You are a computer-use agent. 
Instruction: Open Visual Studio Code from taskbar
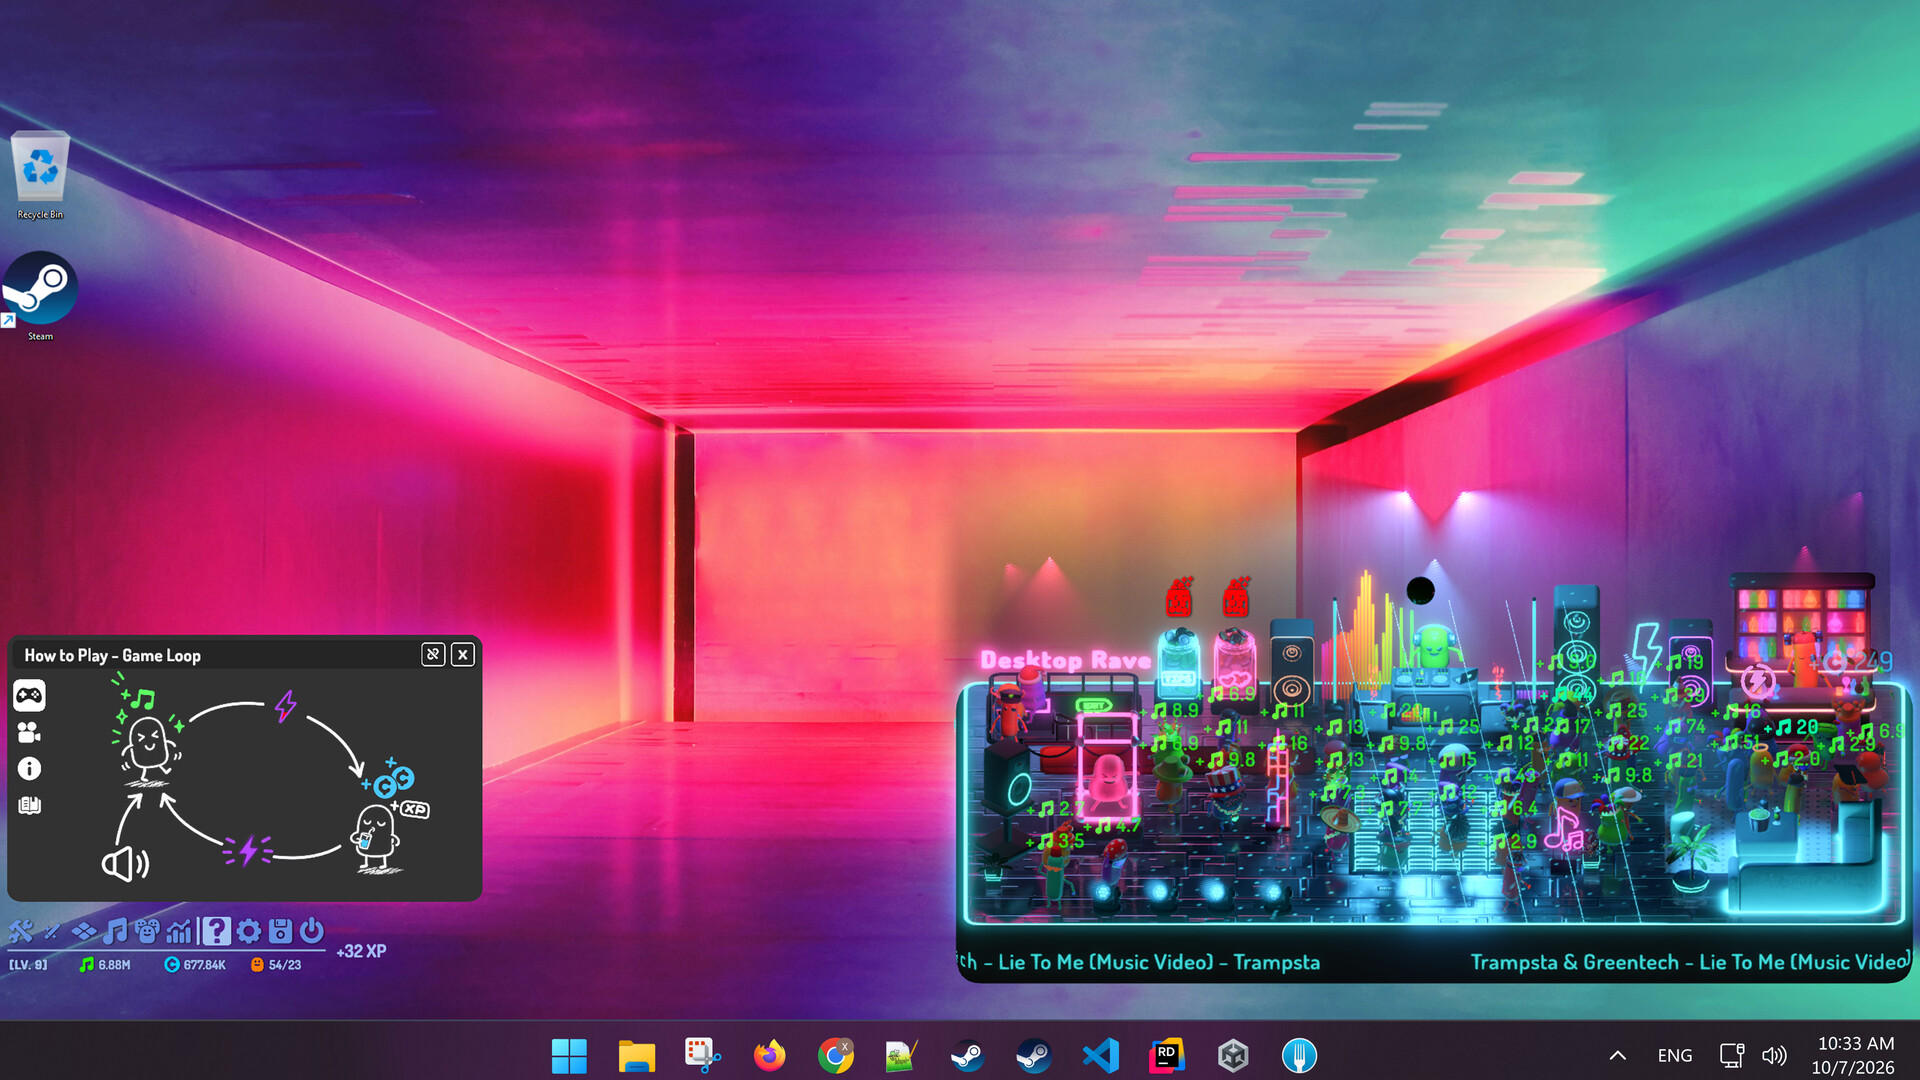(x=1101, y=1055)
